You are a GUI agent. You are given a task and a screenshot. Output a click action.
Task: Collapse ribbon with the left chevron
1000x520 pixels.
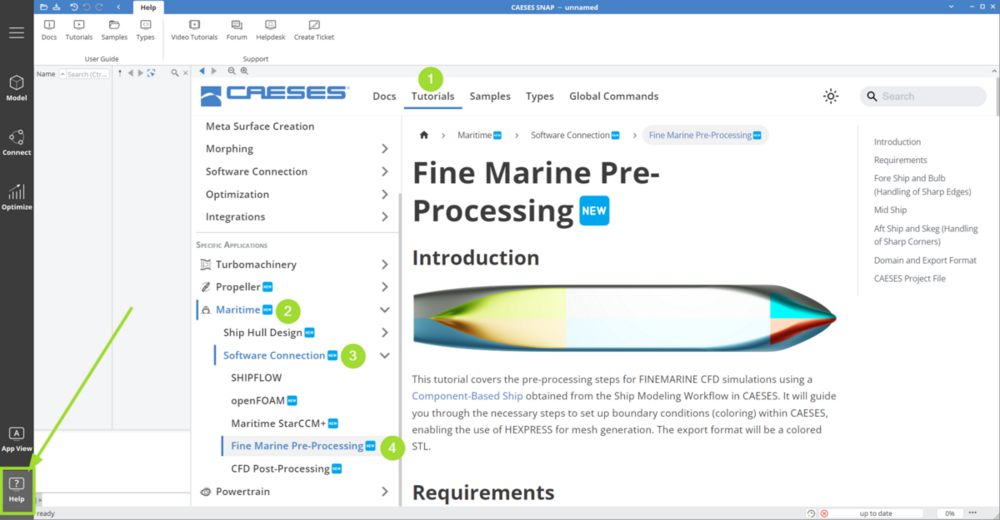click(x=119, y=7)
